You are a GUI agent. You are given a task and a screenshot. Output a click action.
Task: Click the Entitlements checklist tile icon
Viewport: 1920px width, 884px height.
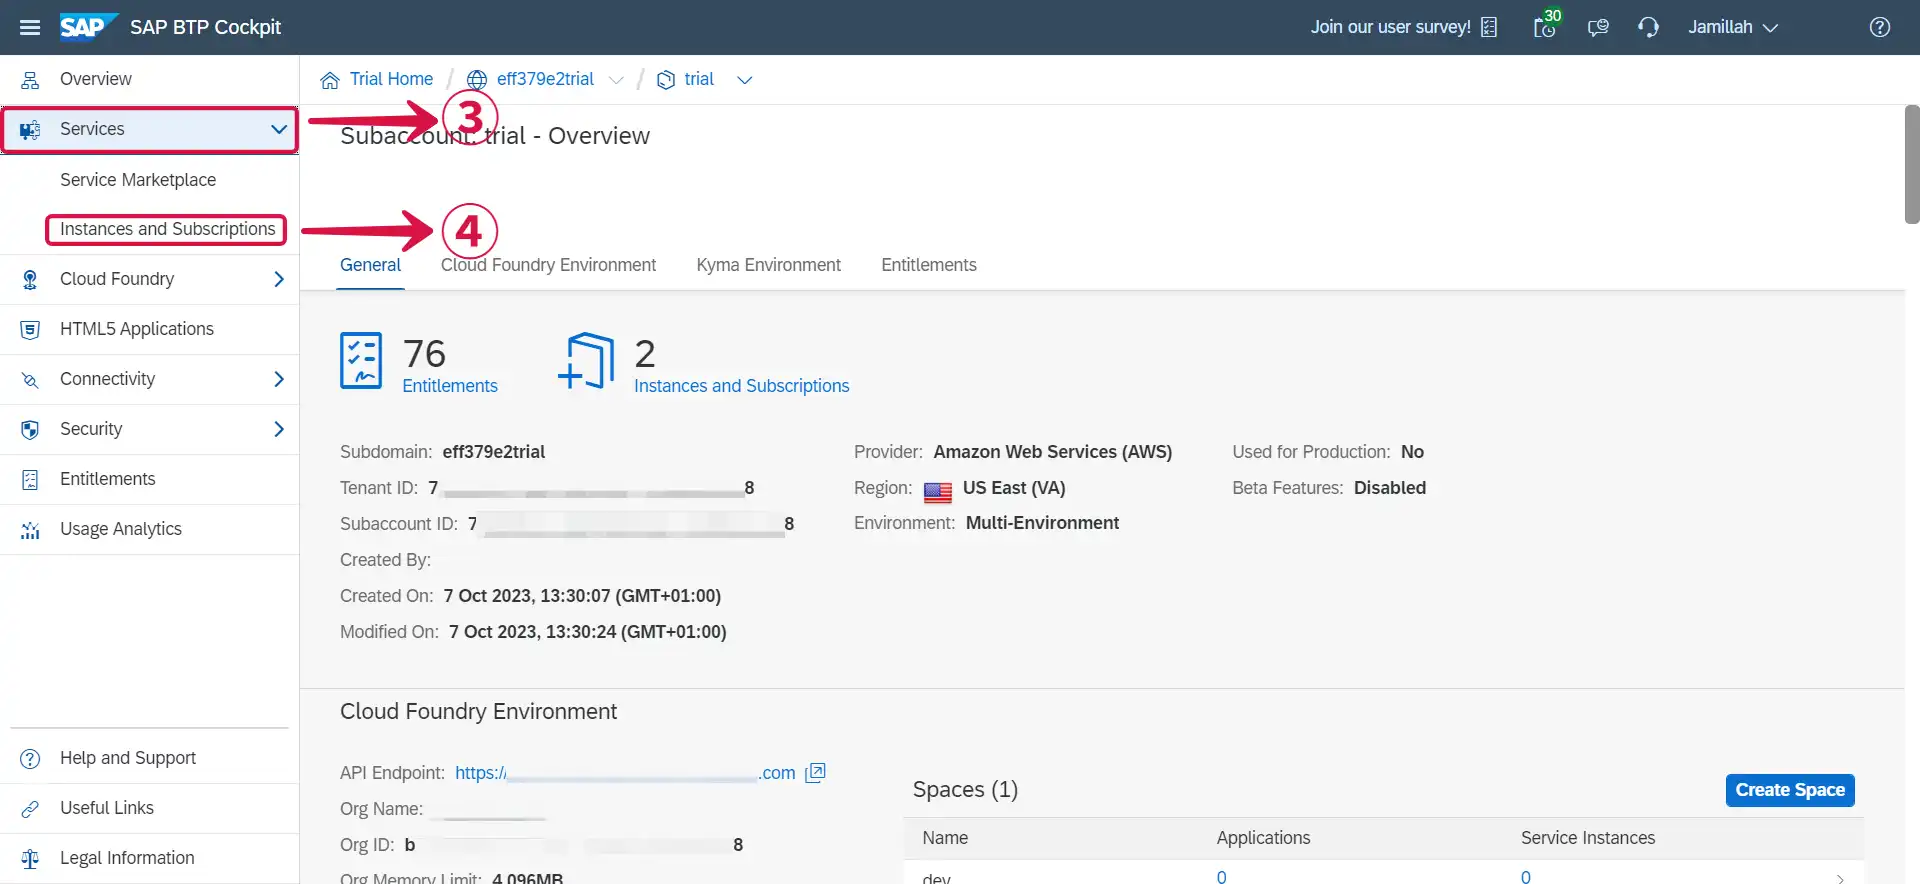tap(361, 360)
